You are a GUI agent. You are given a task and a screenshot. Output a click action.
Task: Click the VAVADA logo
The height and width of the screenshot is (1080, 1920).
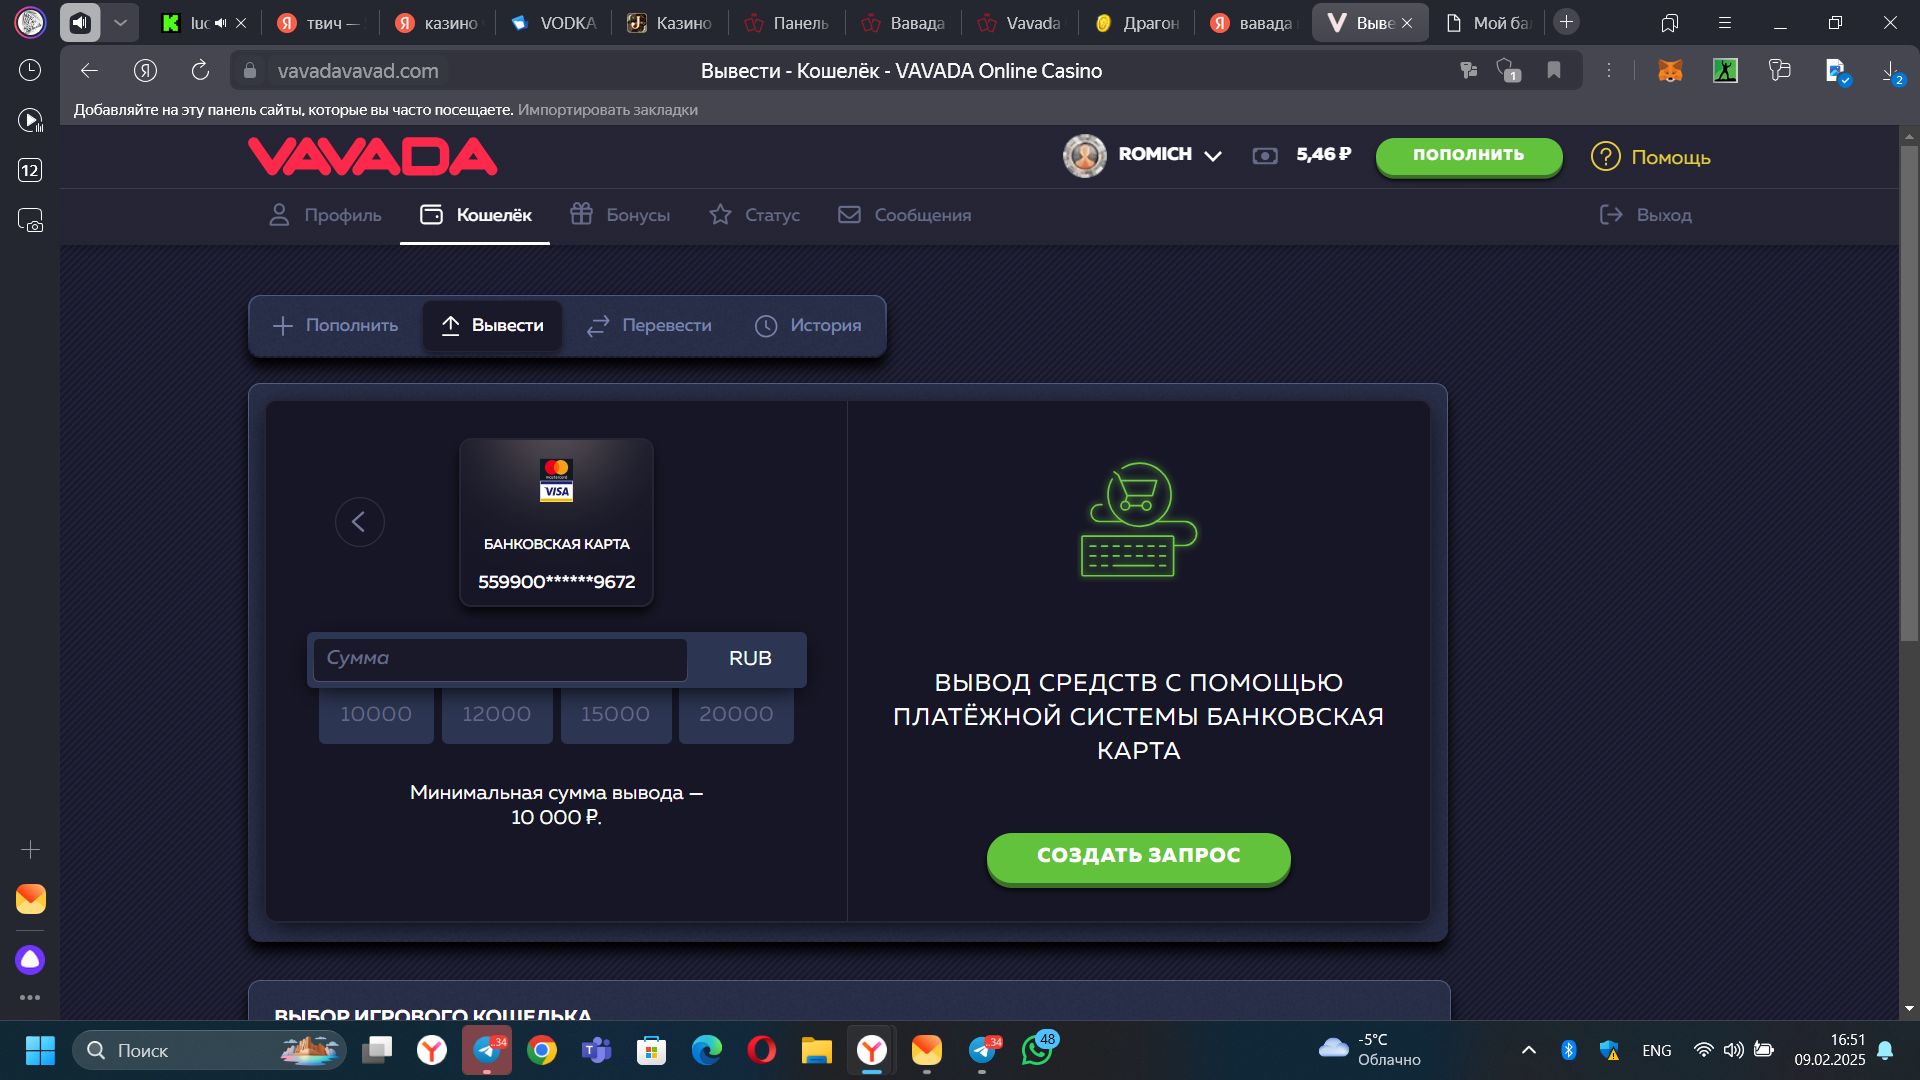372,157
